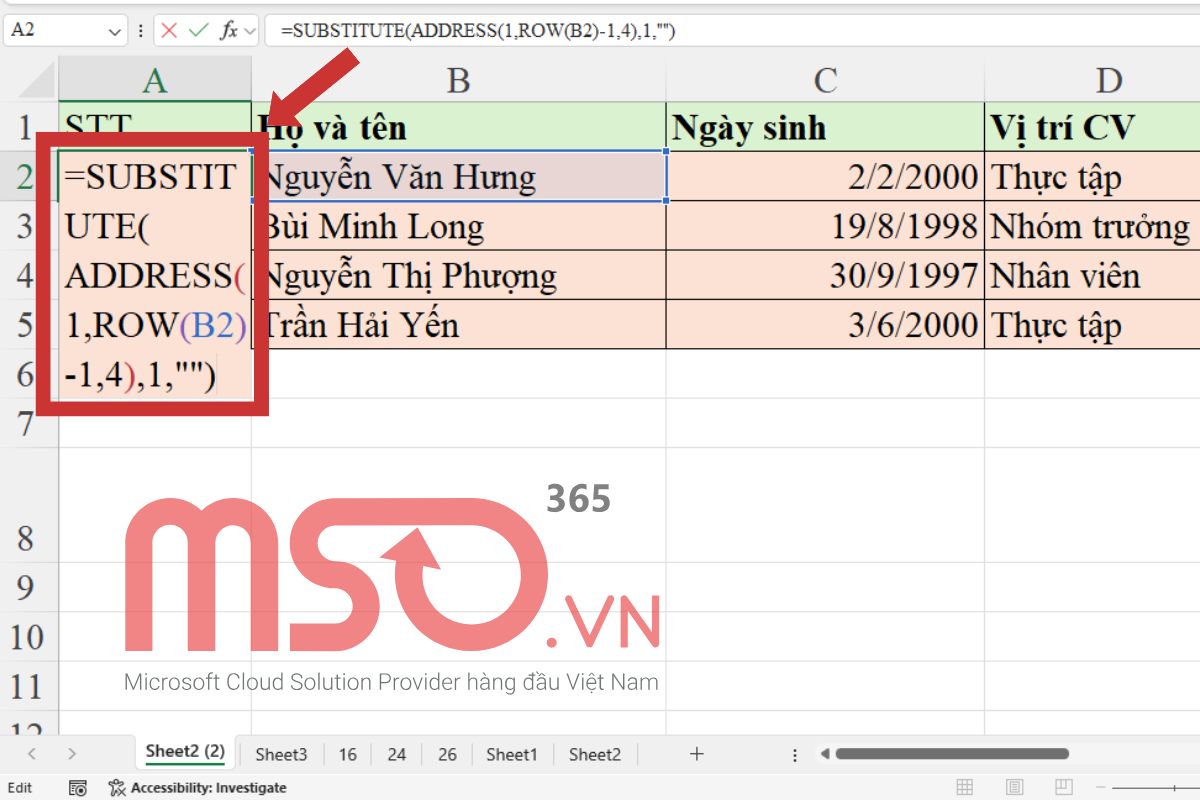The height and width of the screenshot is (800, 1200).
Task: Click cell 'Nhóm trưởng'
Action: pos(1092,226)
